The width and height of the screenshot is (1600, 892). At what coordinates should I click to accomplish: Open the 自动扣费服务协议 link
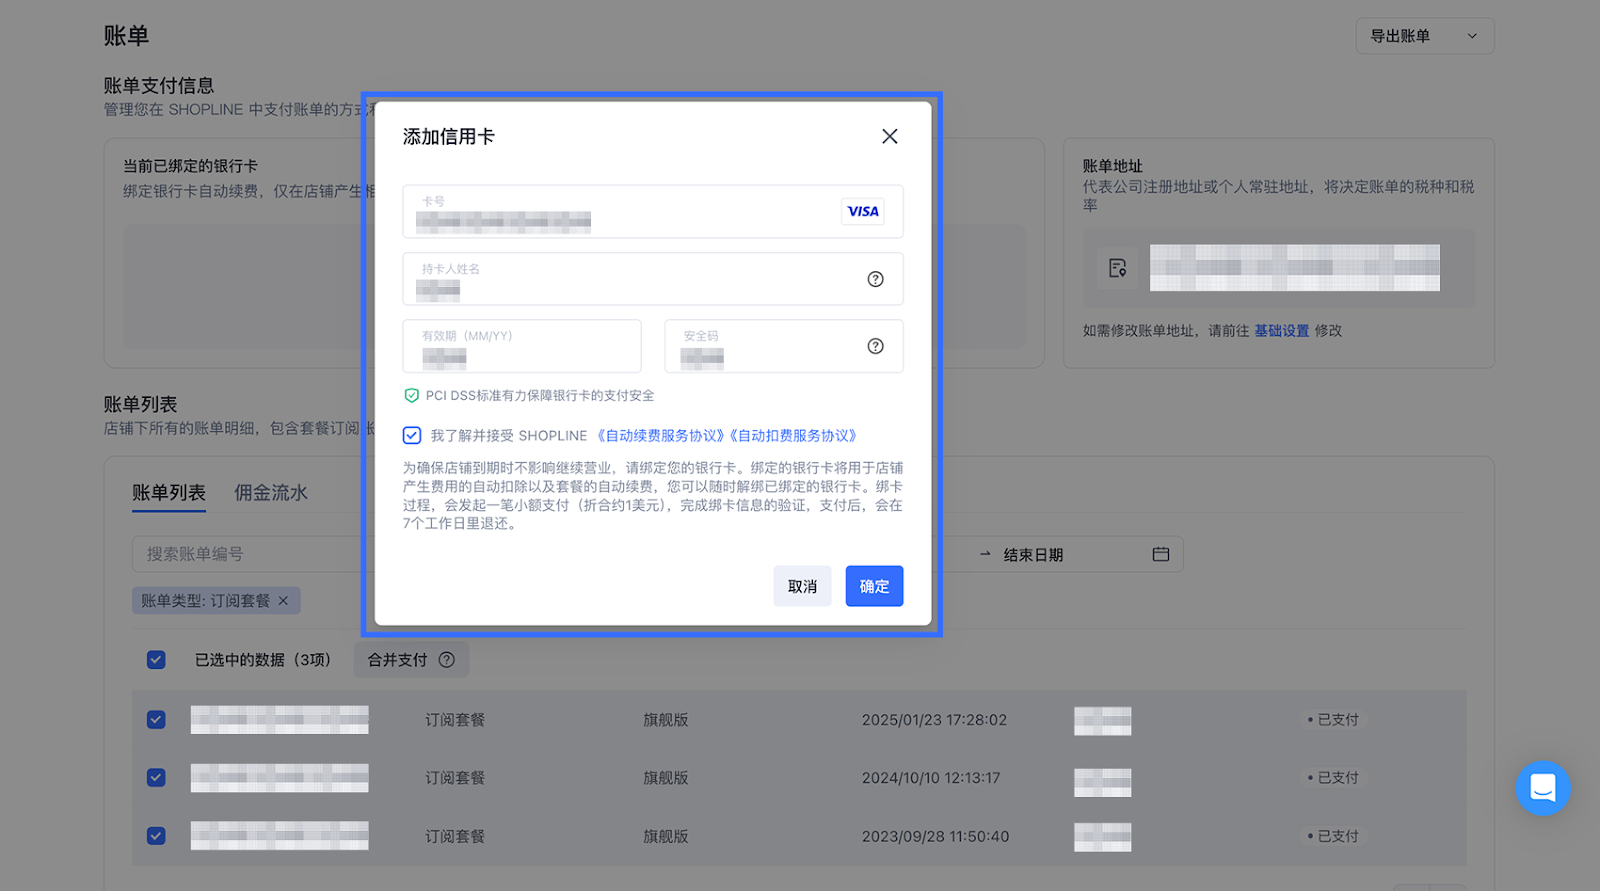point(793,436)
